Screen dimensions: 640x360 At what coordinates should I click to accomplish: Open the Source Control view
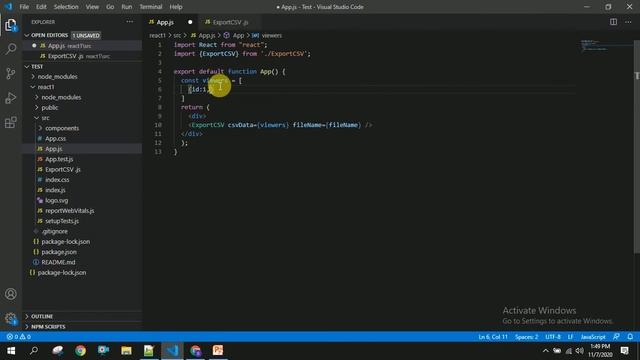[11, 73]
